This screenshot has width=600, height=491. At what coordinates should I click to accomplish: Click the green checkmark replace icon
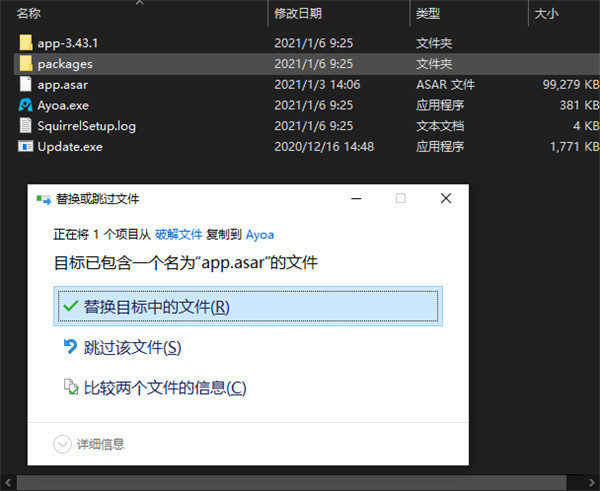[x=71, y=306]
